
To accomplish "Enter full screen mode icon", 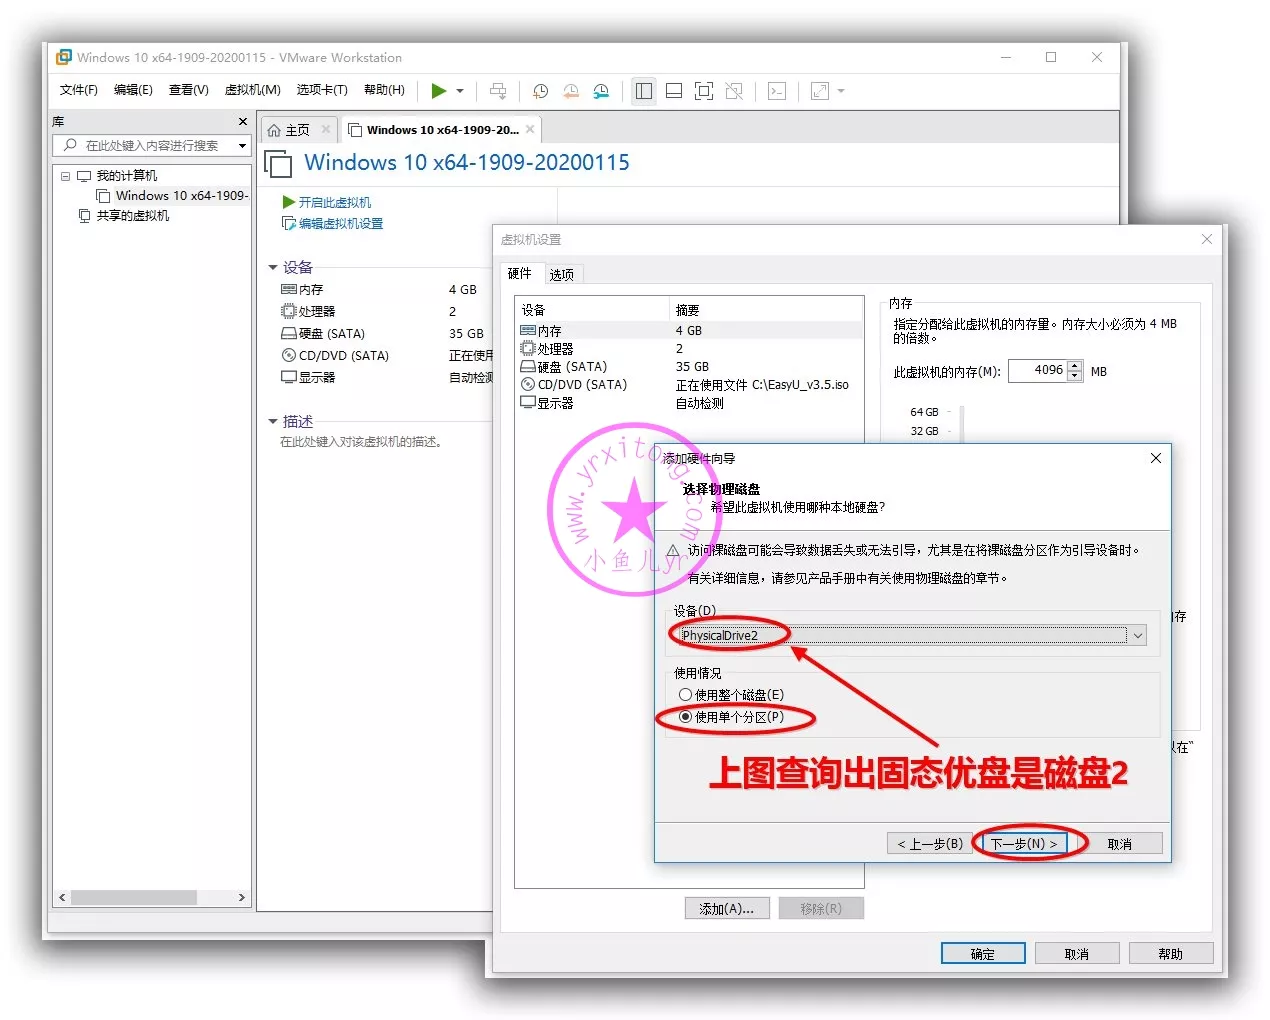I will [704, 91].
